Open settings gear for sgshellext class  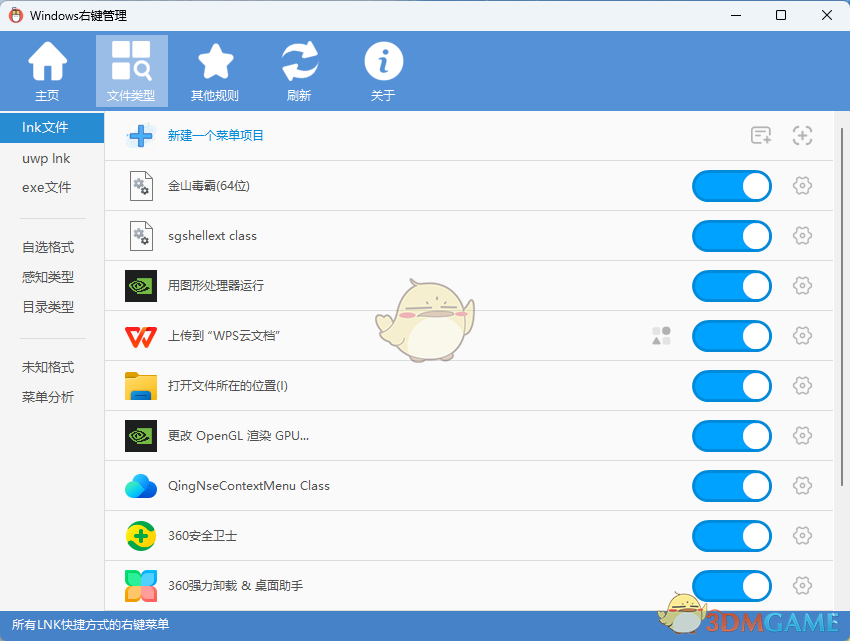click(x=802, y=236)
